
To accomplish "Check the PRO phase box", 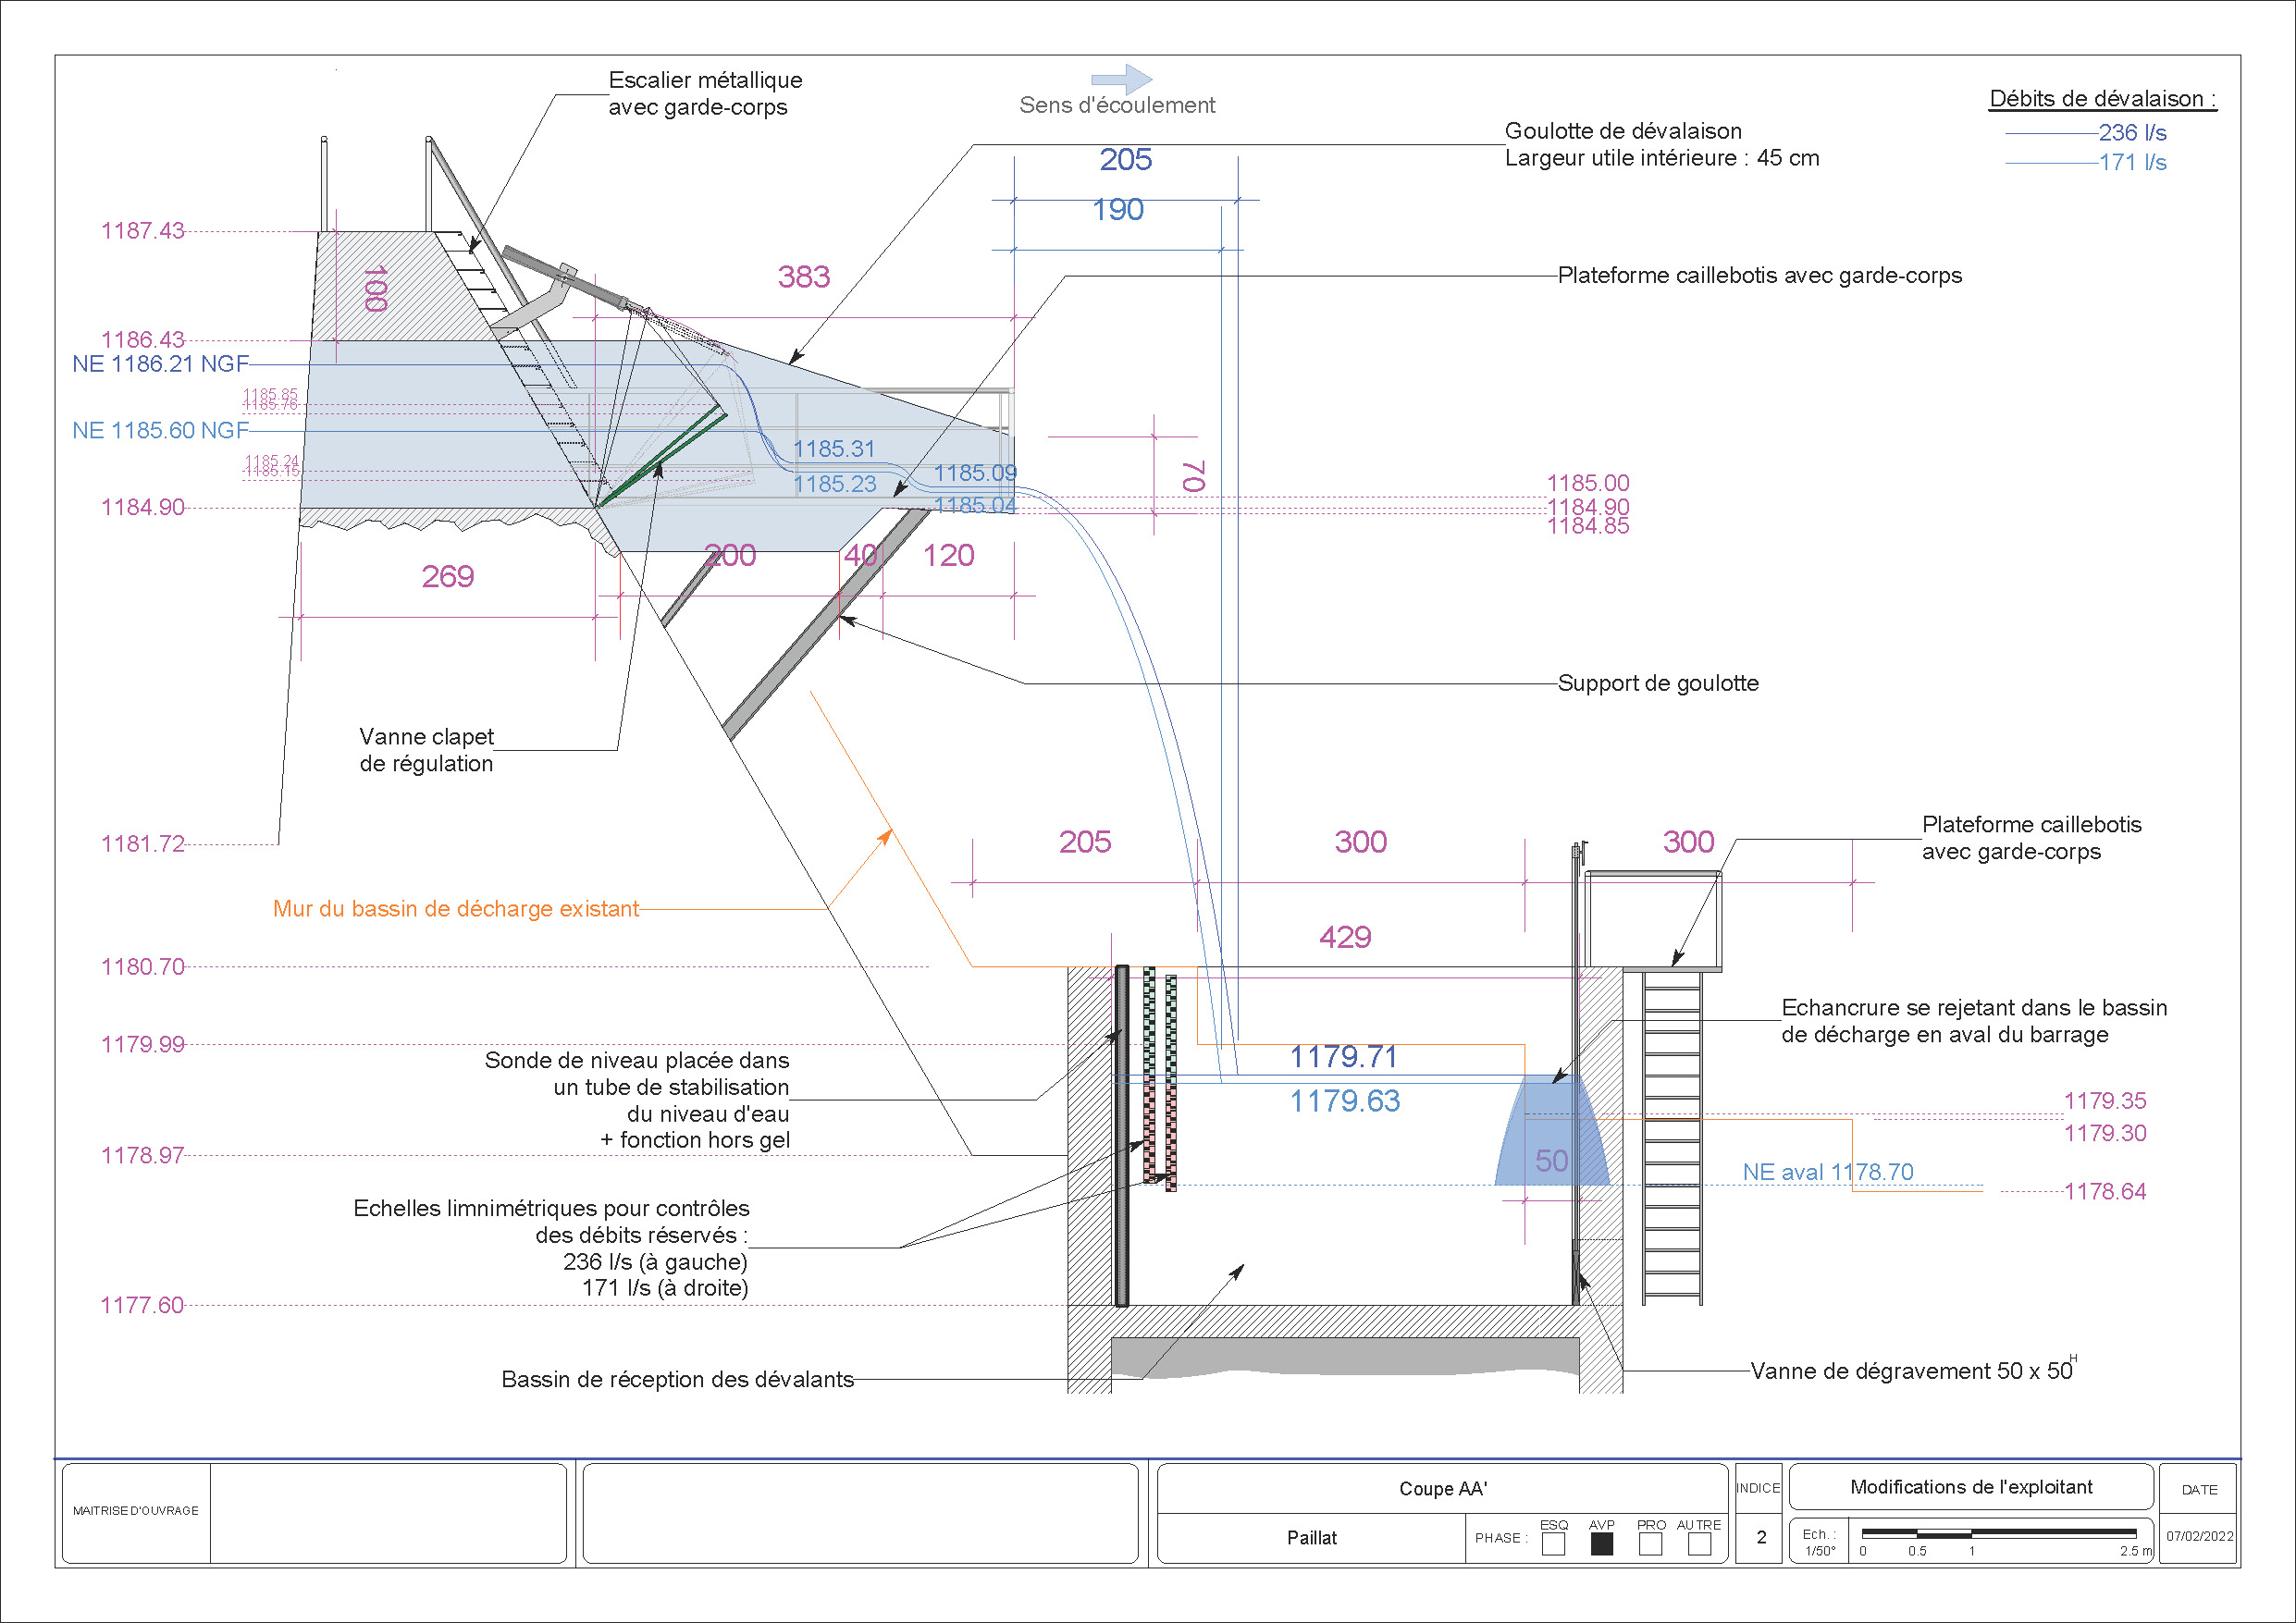I will (1651, 1544).
